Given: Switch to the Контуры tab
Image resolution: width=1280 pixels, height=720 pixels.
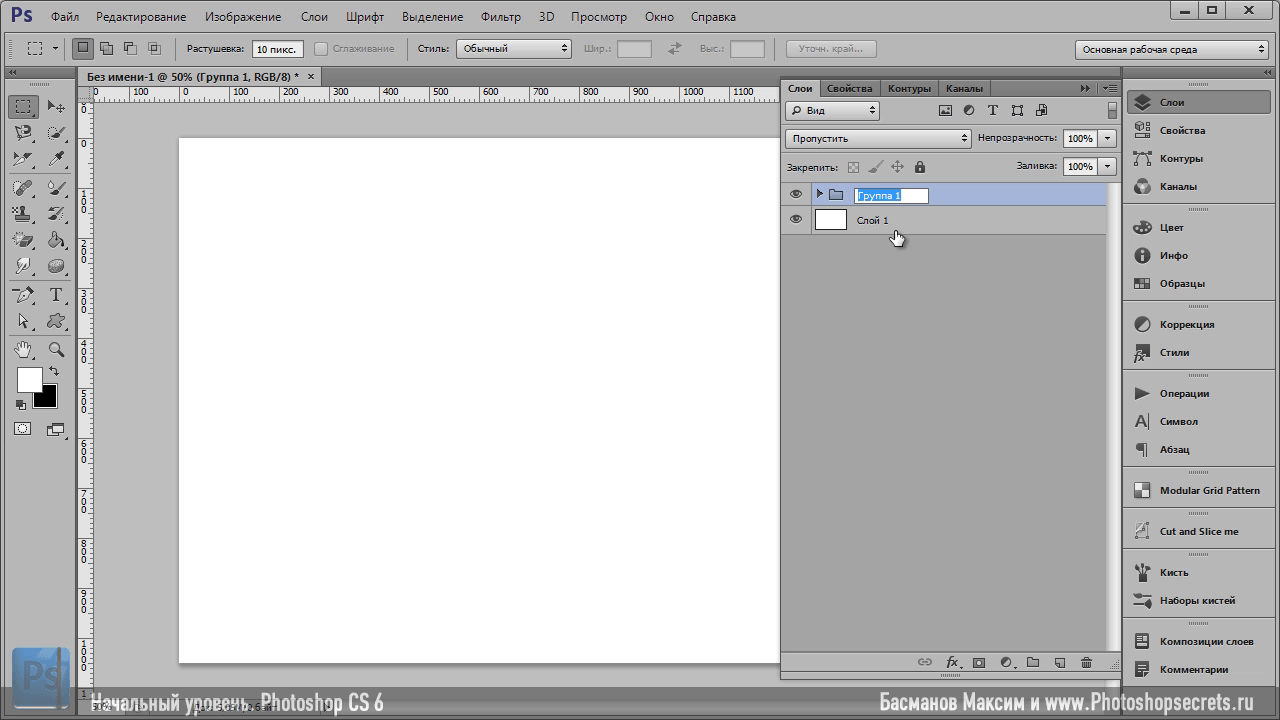Looking at the screenshot, I should point(909,88).
